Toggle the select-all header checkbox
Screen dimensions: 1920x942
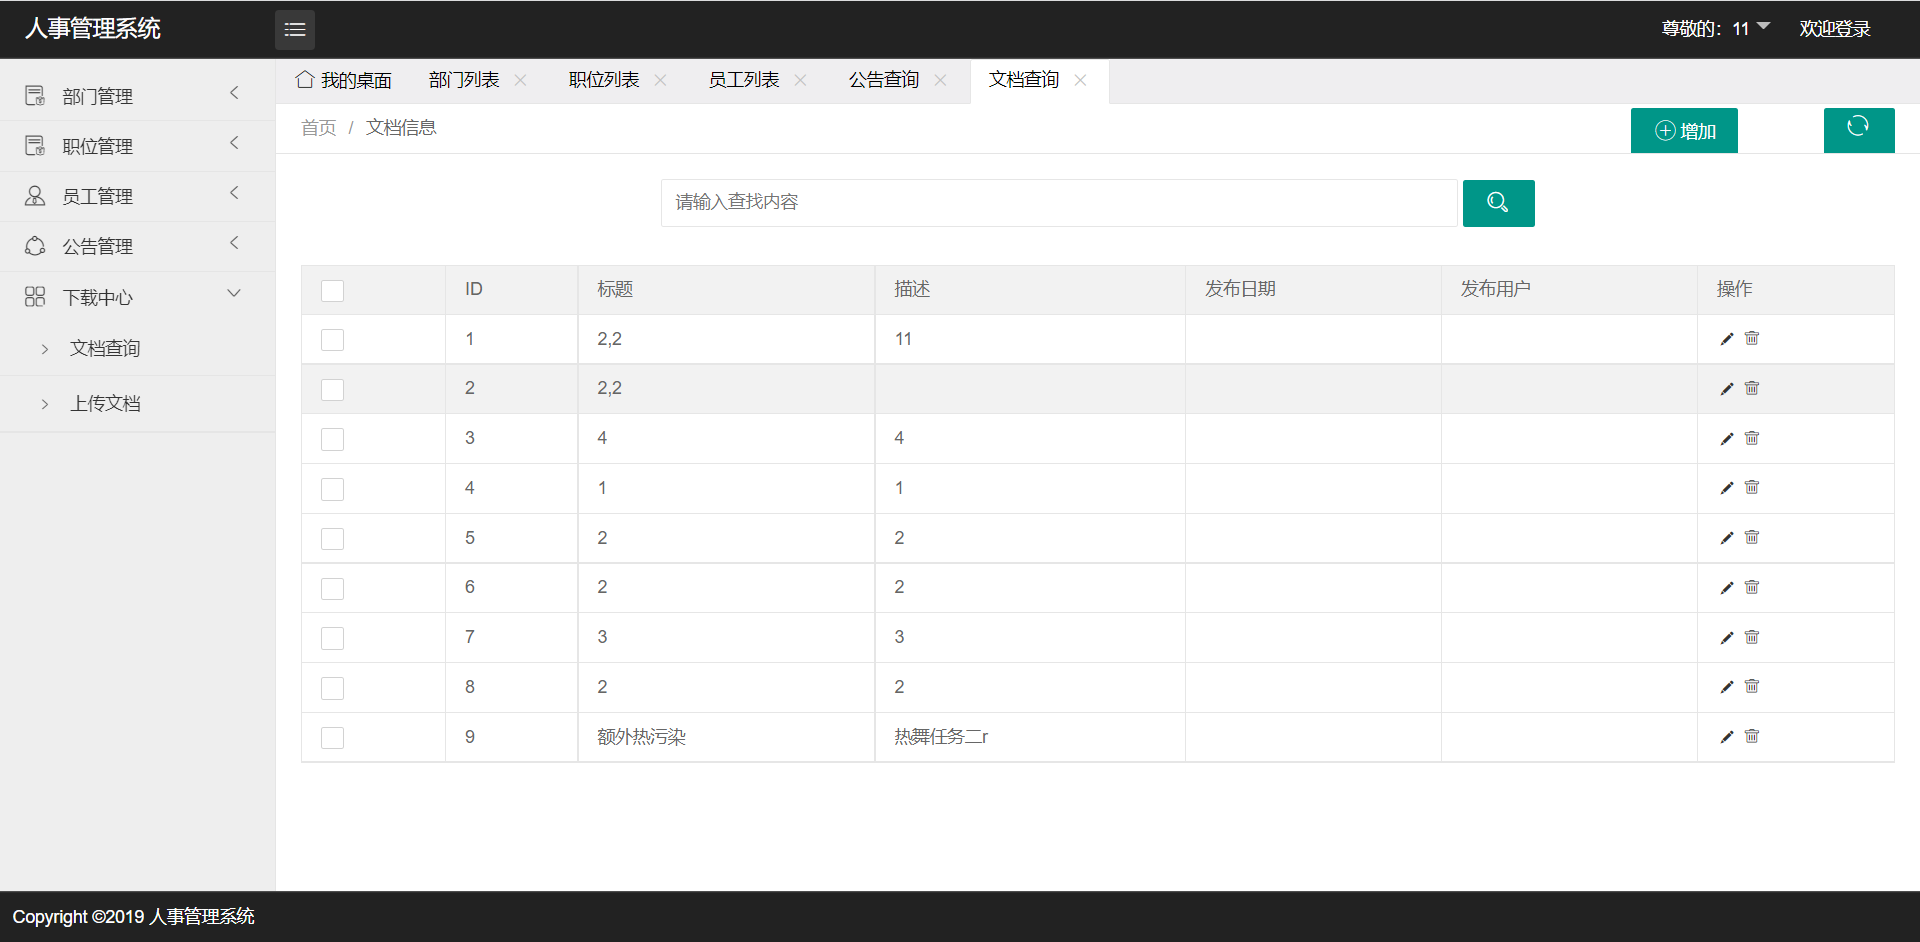tap(332, 290)
